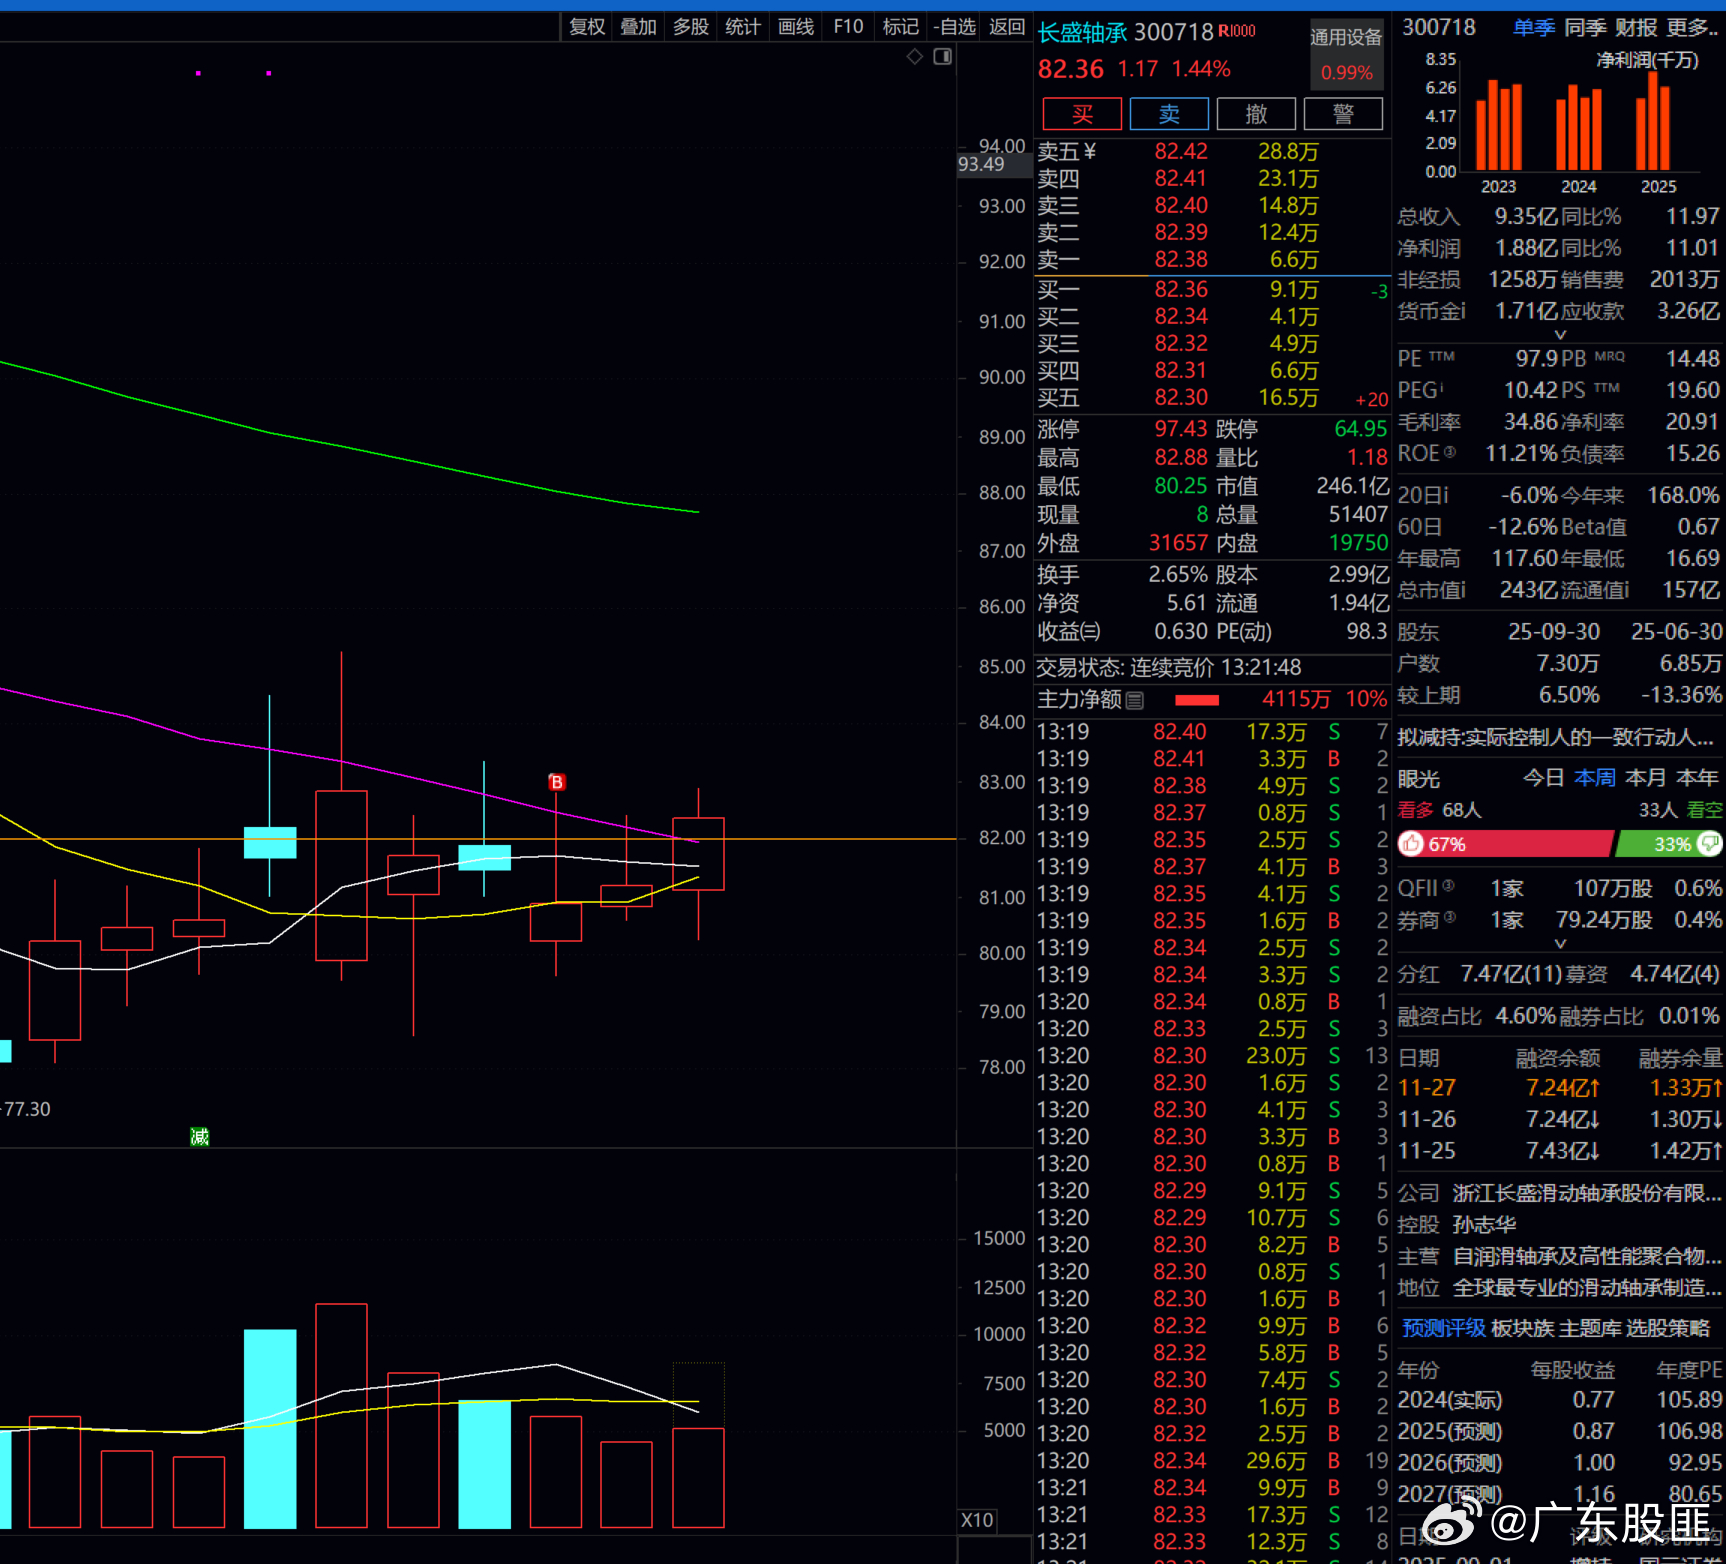
Task: Click the red 买 buy button
Action: [1082, 114]
